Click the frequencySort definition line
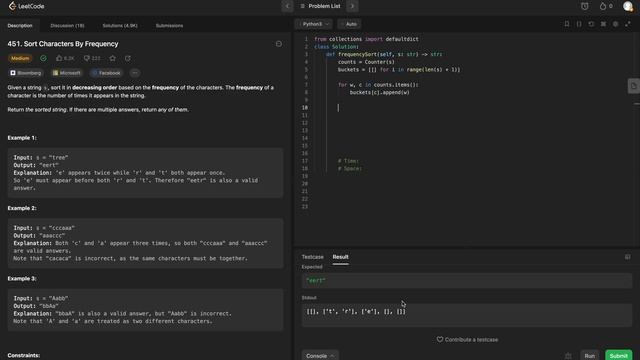Image resolution: width=640 pixels, height=360 pixels. tap(384, 54)
